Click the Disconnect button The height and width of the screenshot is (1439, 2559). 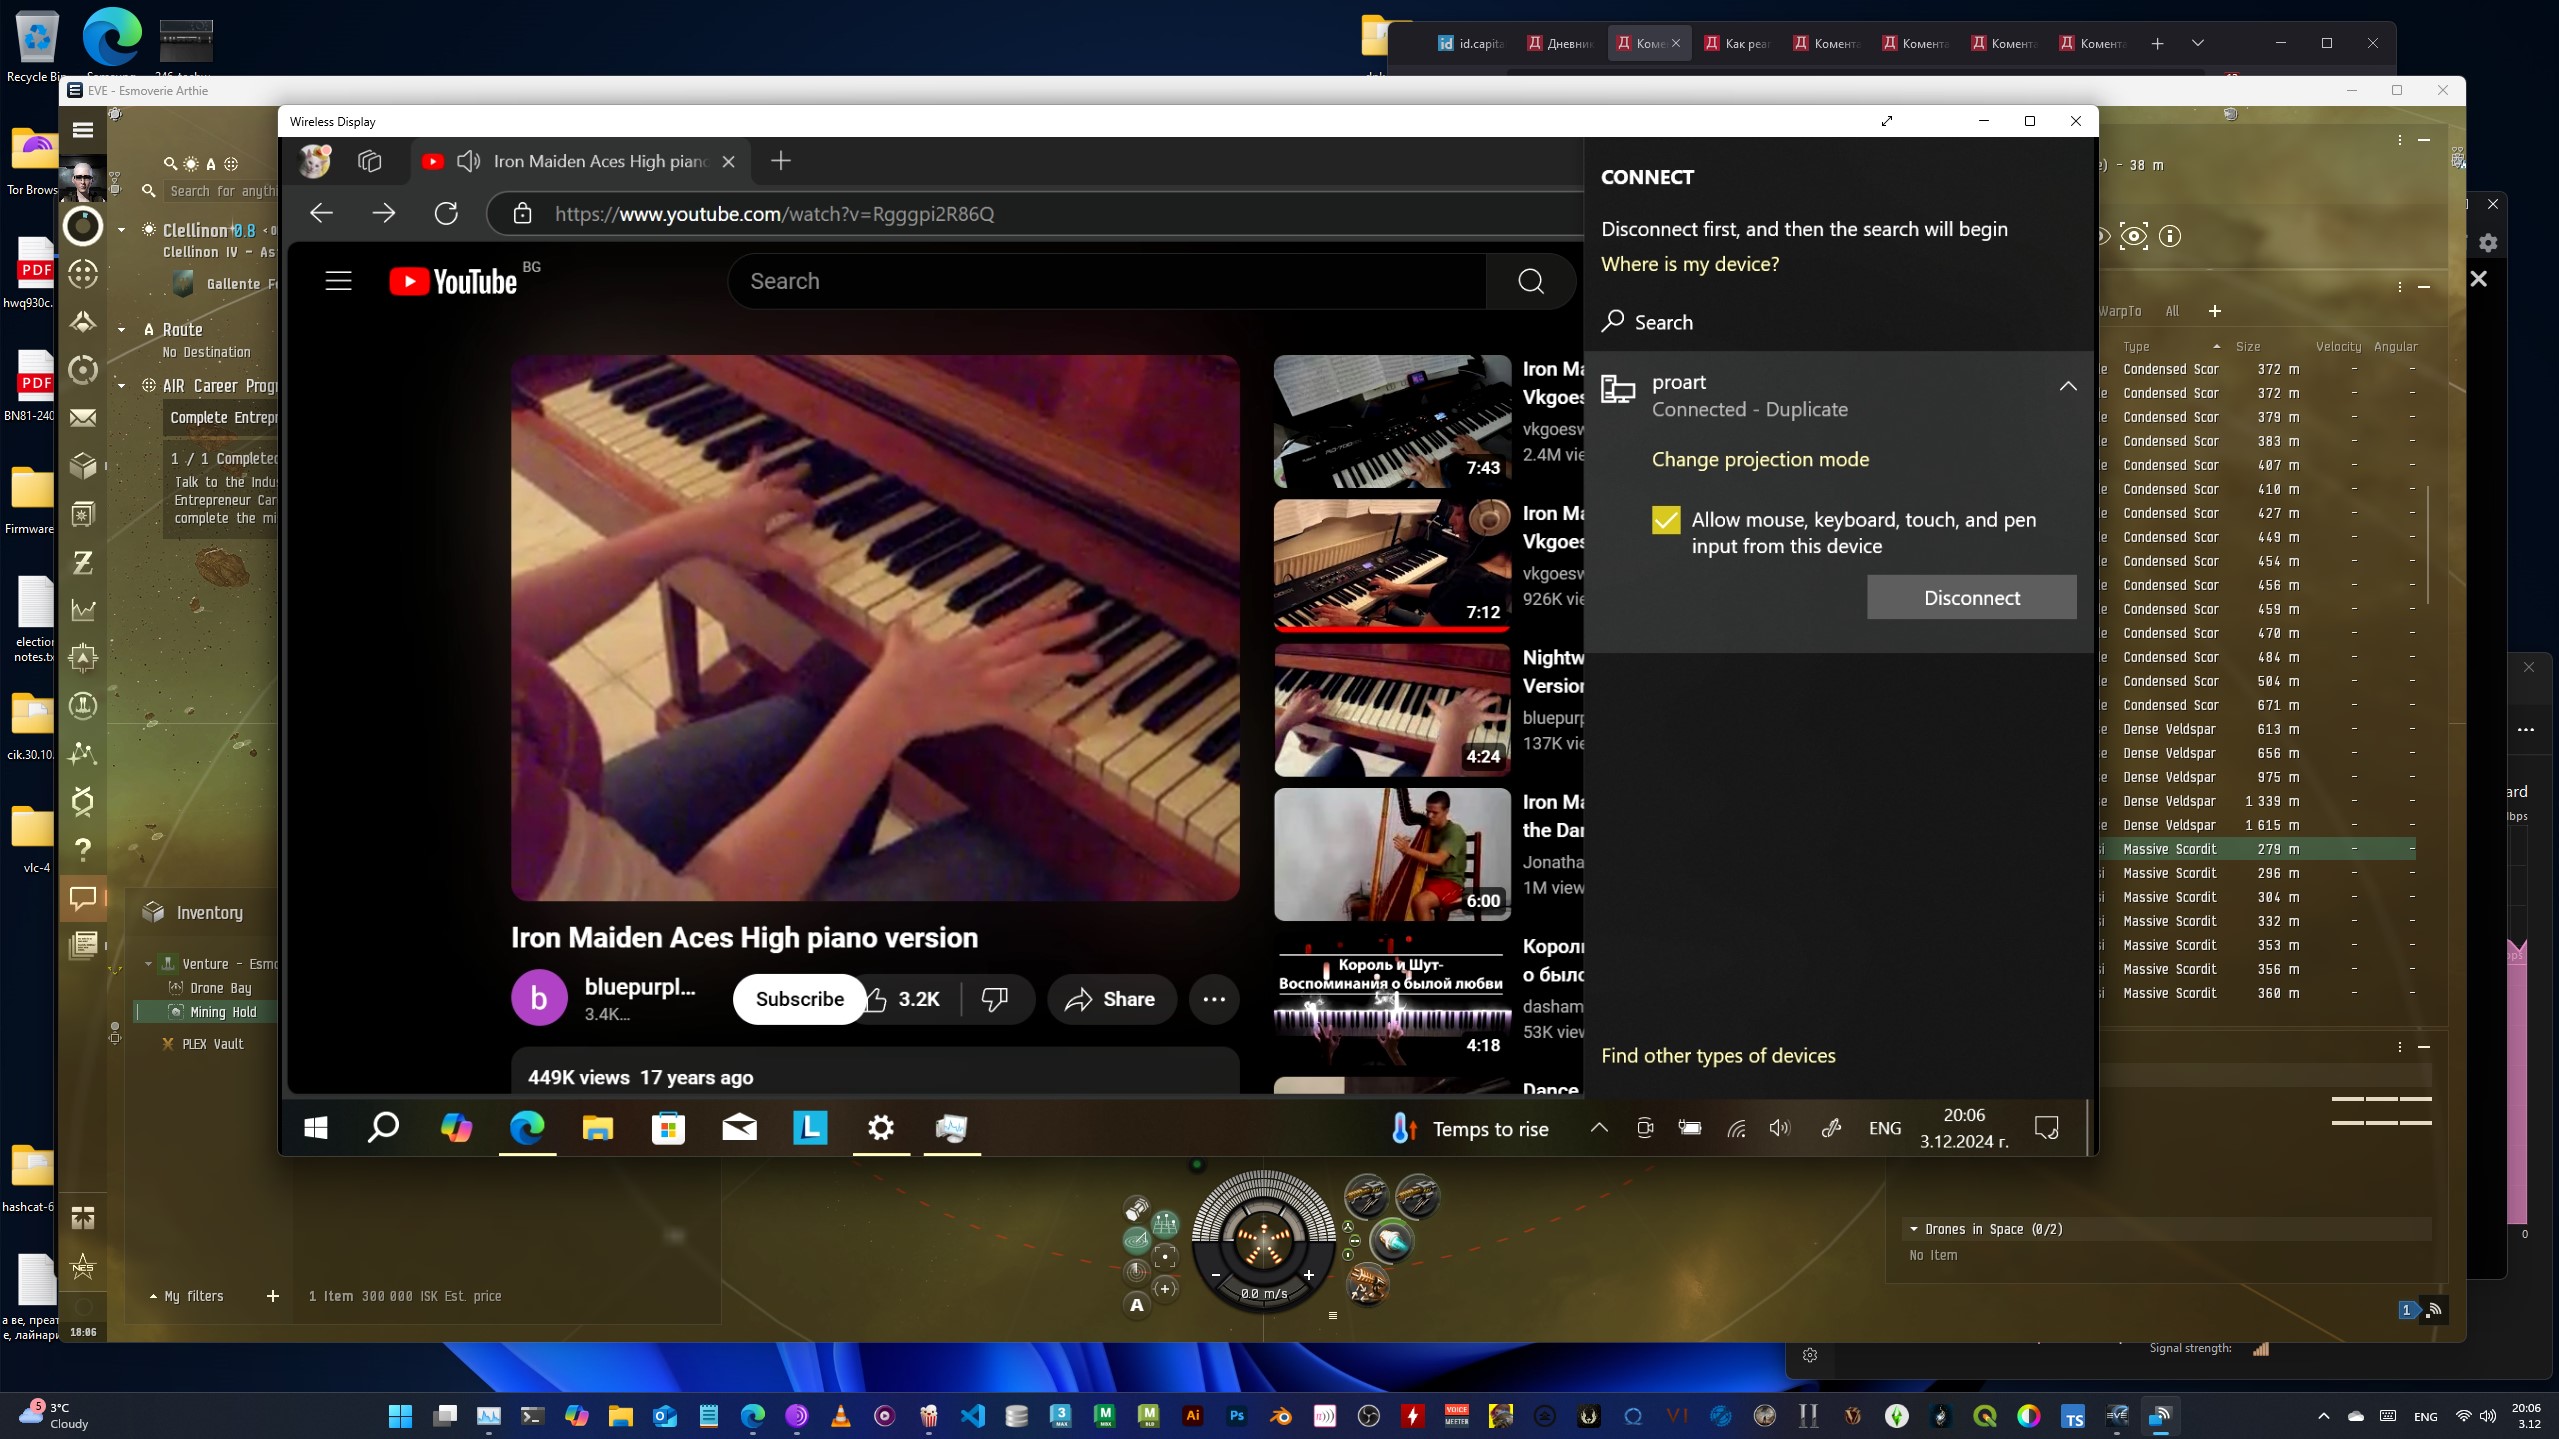[1971, 597]
